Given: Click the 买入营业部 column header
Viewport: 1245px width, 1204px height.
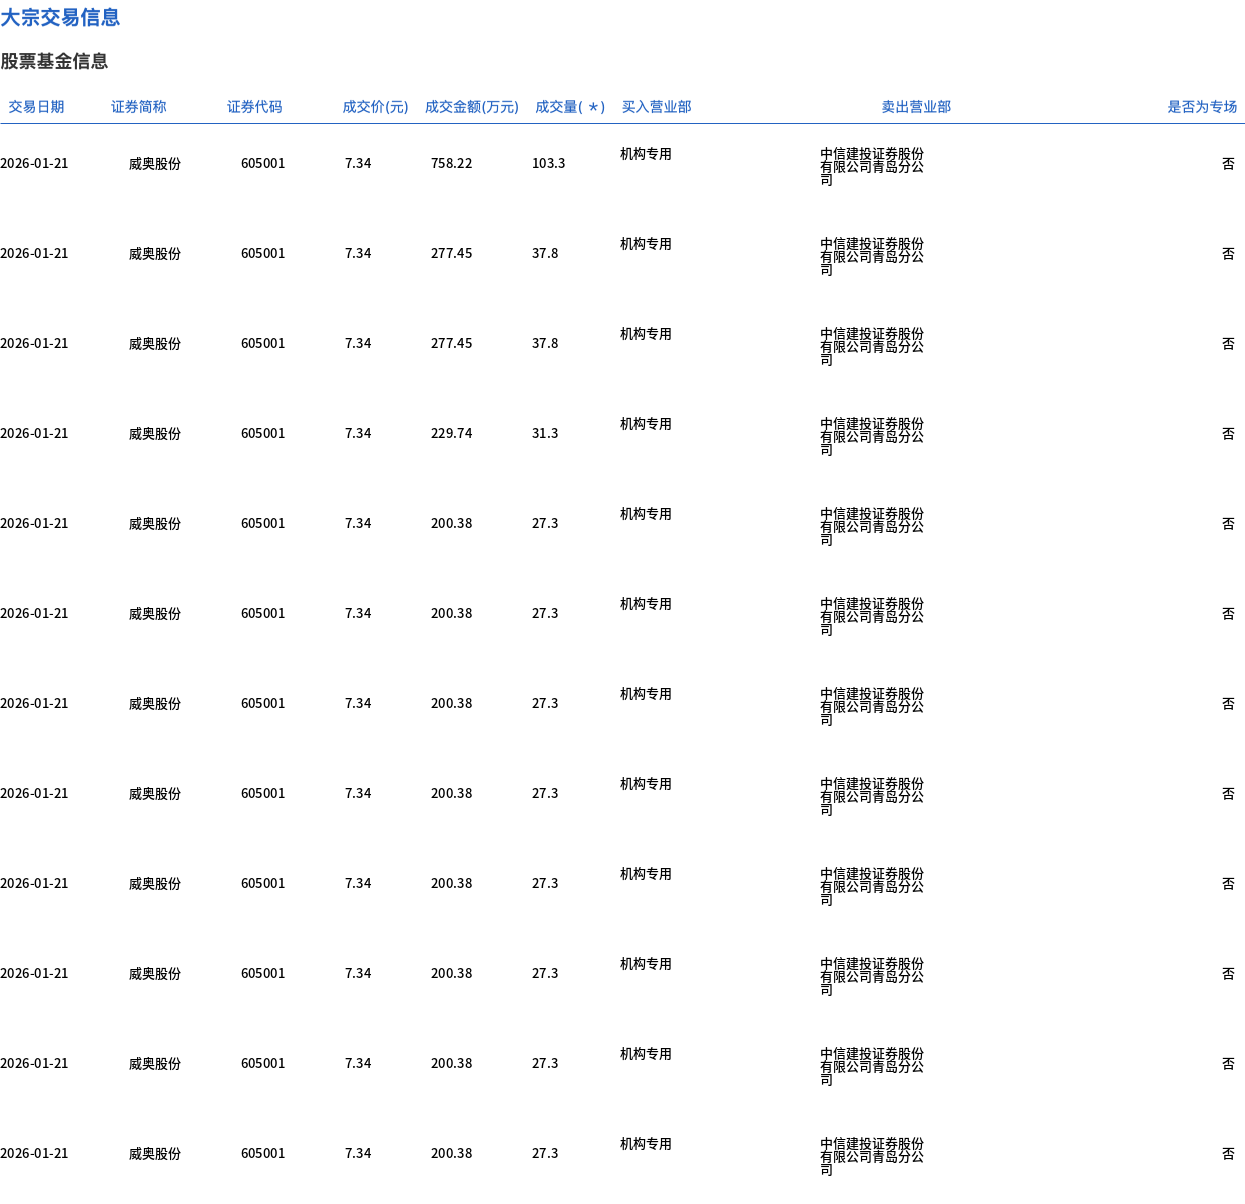Looking at the screenshot, I should point(656,107).
